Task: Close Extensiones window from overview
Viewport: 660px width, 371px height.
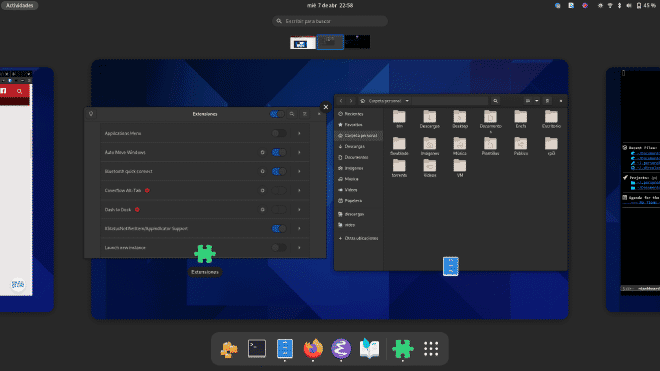Action: 325,107
